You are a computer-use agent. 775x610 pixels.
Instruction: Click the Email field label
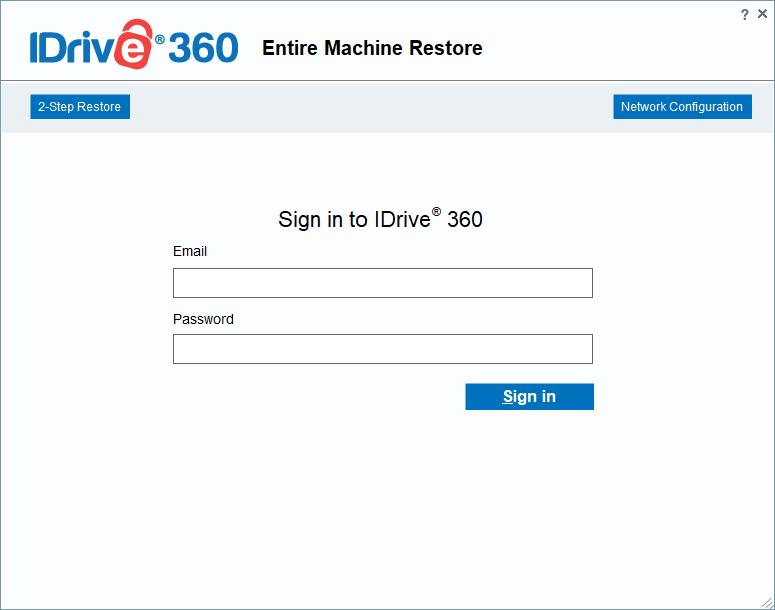click(190, 251)
